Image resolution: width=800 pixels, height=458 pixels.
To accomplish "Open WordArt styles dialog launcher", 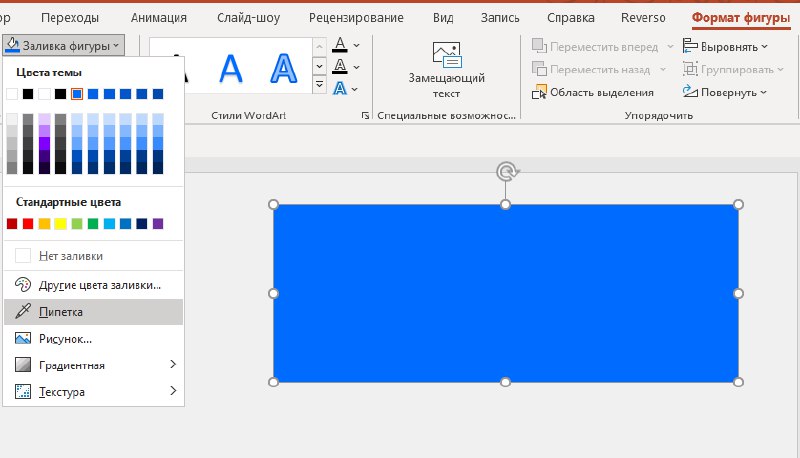I will pyautogui.click(x=365, y=116).
